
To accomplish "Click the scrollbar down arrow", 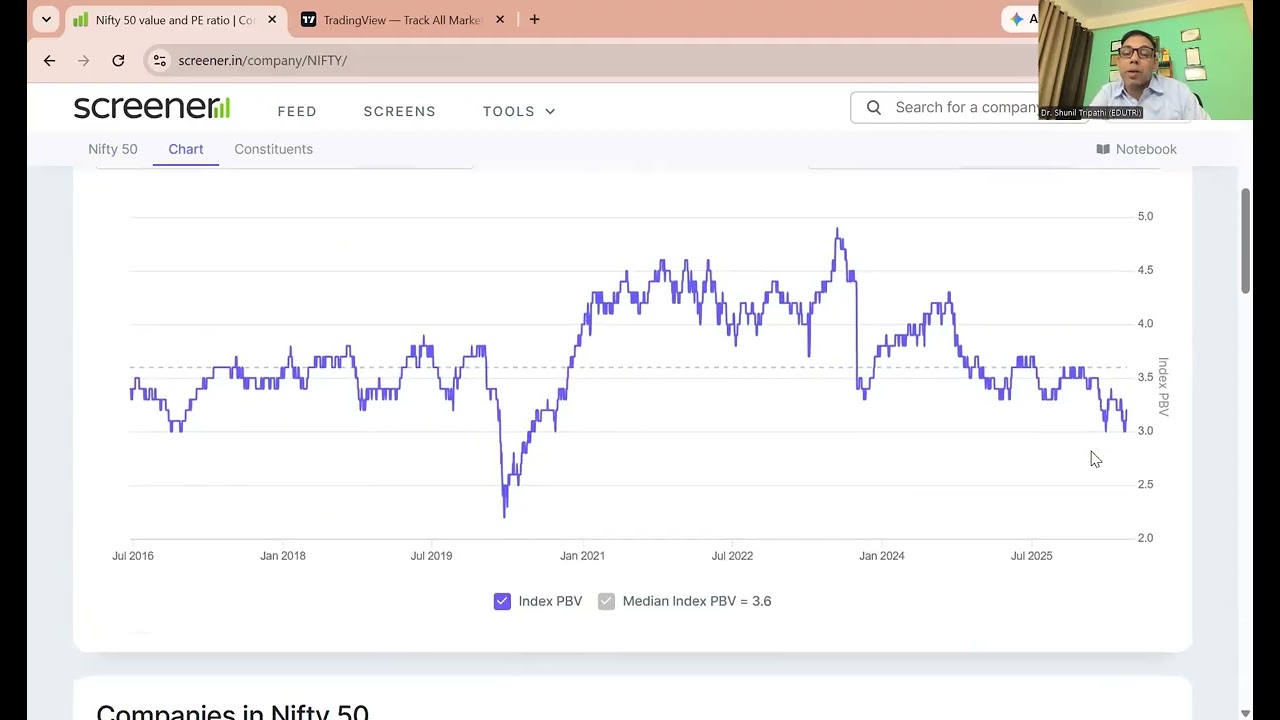I will point(1246,713).
